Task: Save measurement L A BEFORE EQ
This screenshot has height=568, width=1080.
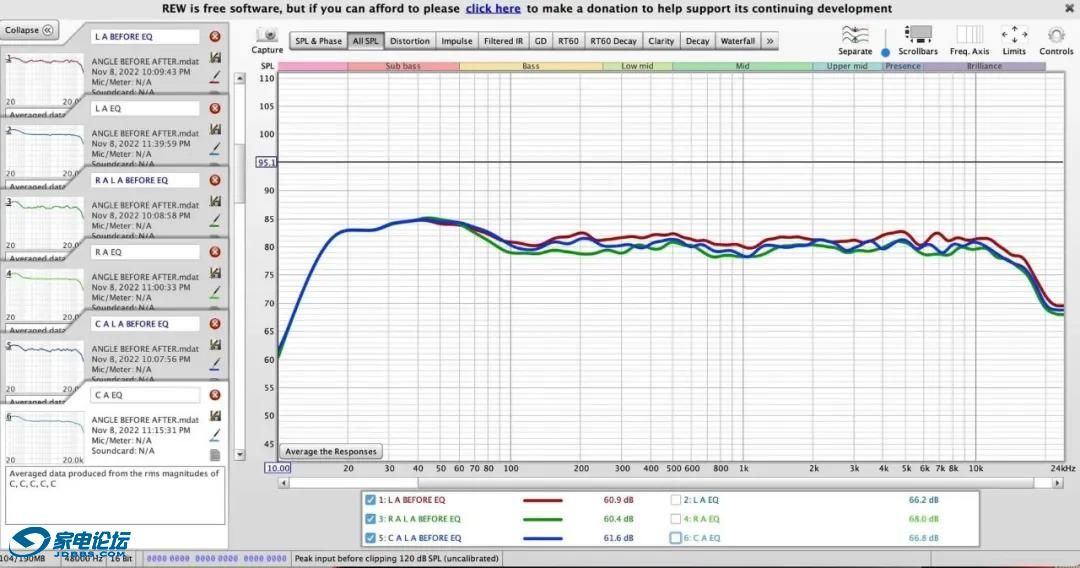Action: (216, 57)
